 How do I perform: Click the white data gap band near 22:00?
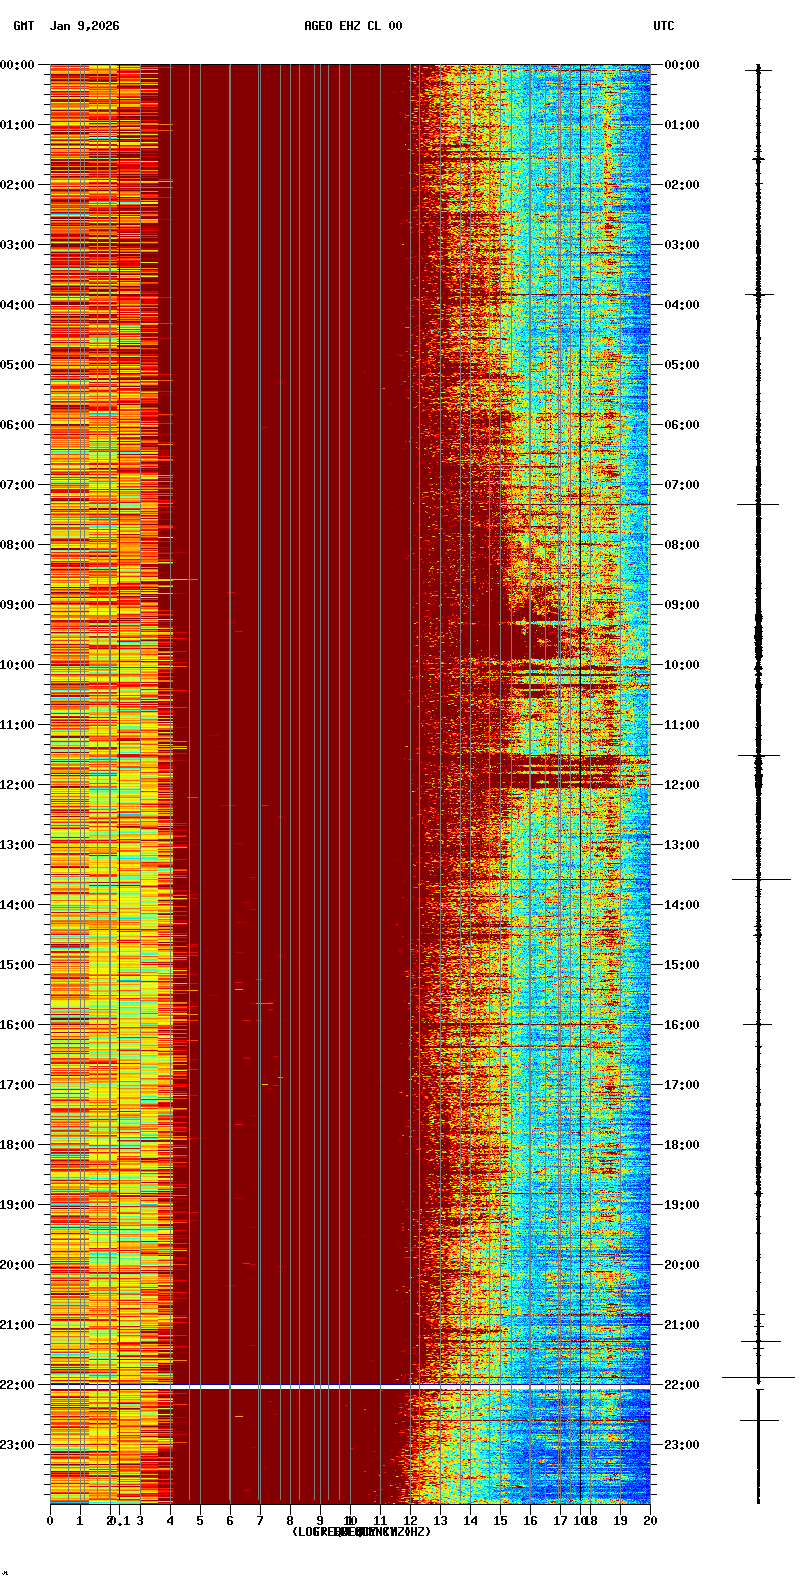click(x=350, y=1387)
